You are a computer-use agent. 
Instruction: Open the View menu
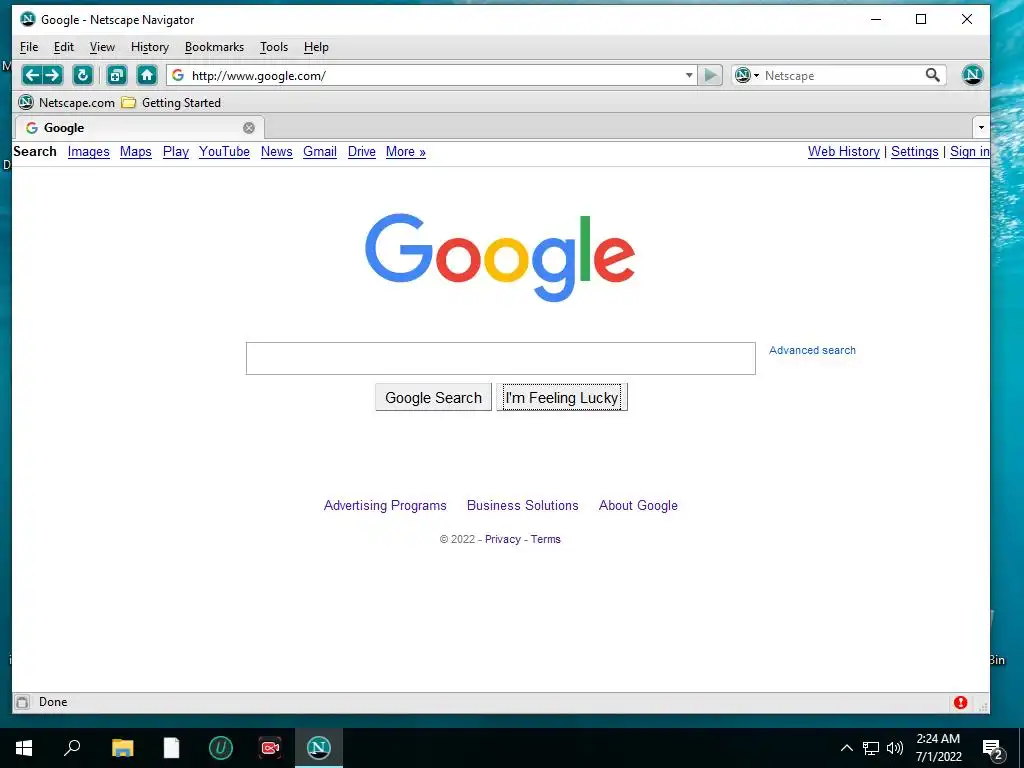click(x=102, y=47)
